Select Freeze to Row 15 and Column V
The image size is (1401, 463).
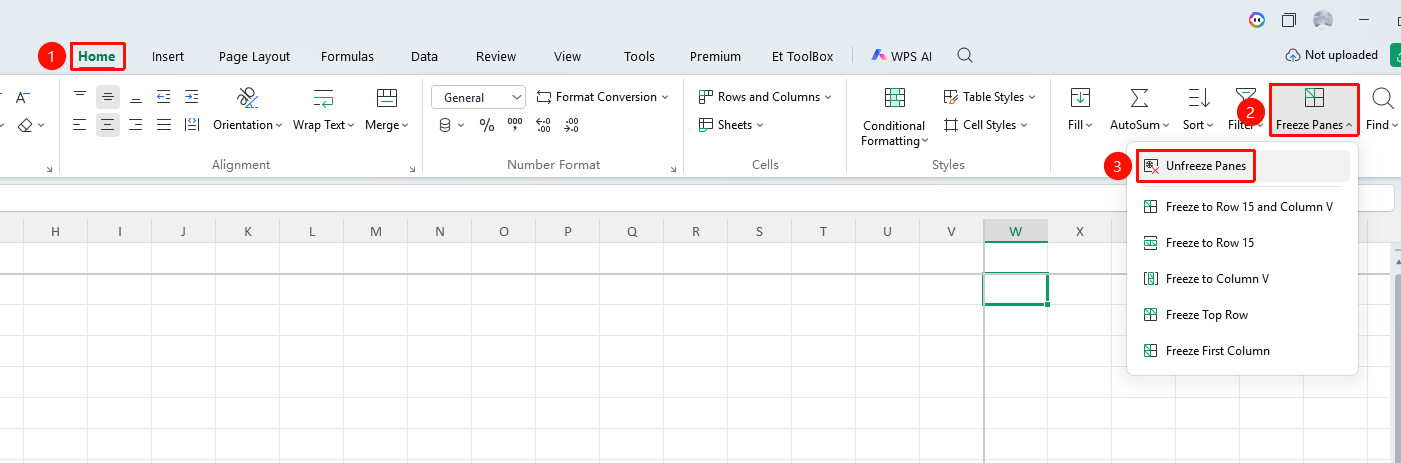(1242, 207)
